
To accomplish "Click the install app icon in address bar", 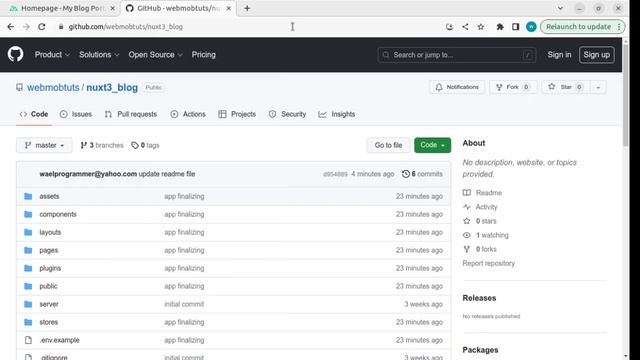I will pyautogui.click(x=449, y=27).
